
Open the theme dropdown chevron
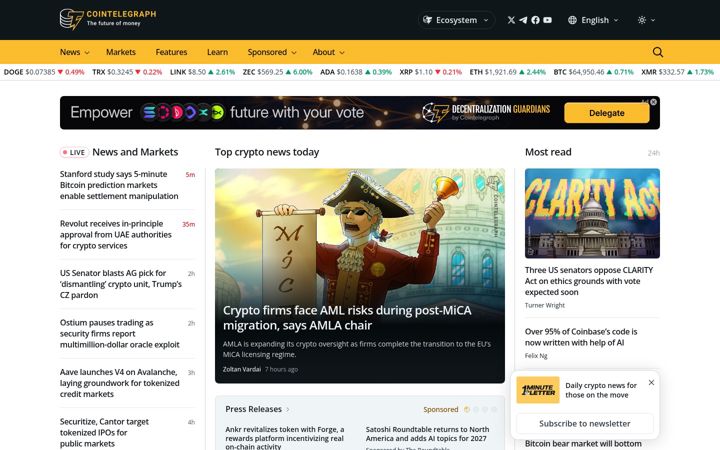653,20
